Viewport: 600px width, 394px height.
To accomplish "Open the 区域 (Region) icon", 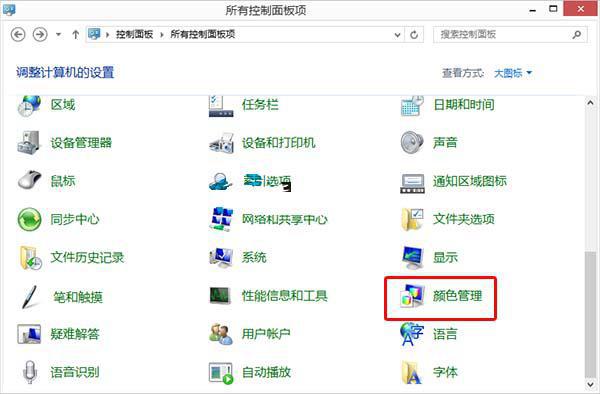I will point(29,106).
